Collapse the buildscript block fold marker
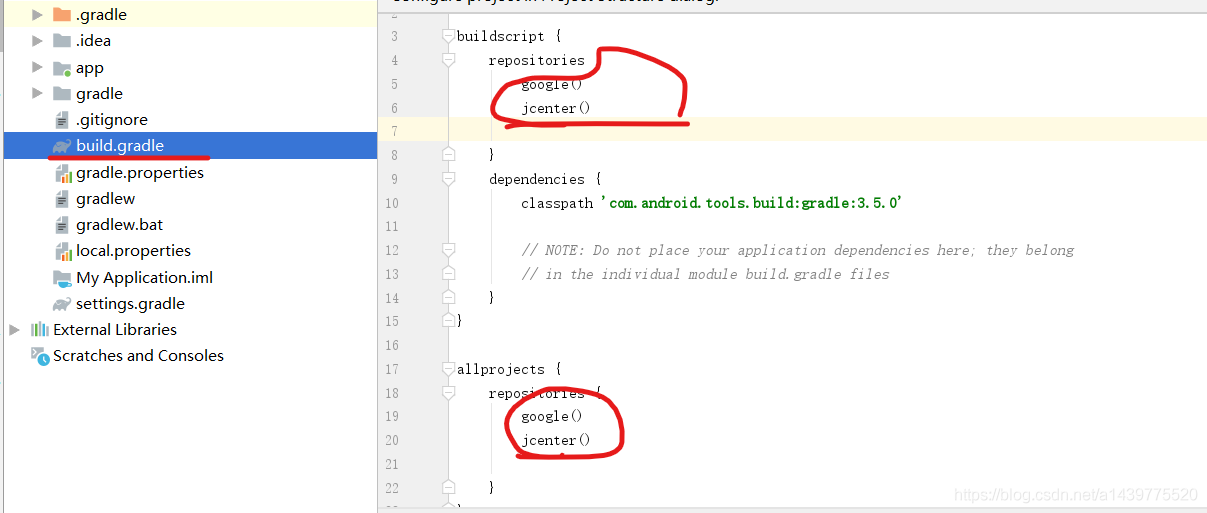The image size is (1207, 513). click(448, 36)
